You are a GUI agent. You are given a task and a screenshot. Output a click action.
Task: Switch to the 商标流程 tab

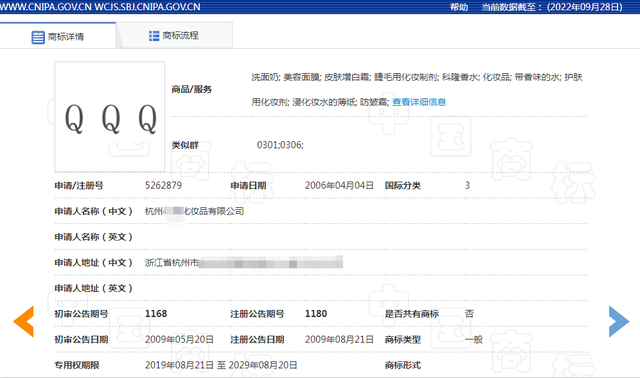[174, 36]
